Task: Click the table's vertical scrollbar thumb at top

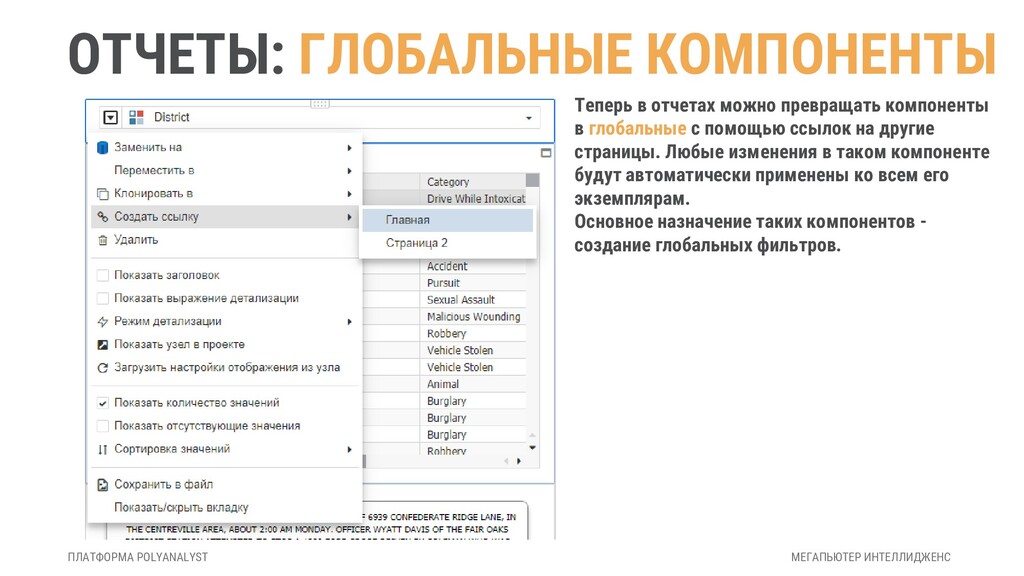Action: (532, 180)
